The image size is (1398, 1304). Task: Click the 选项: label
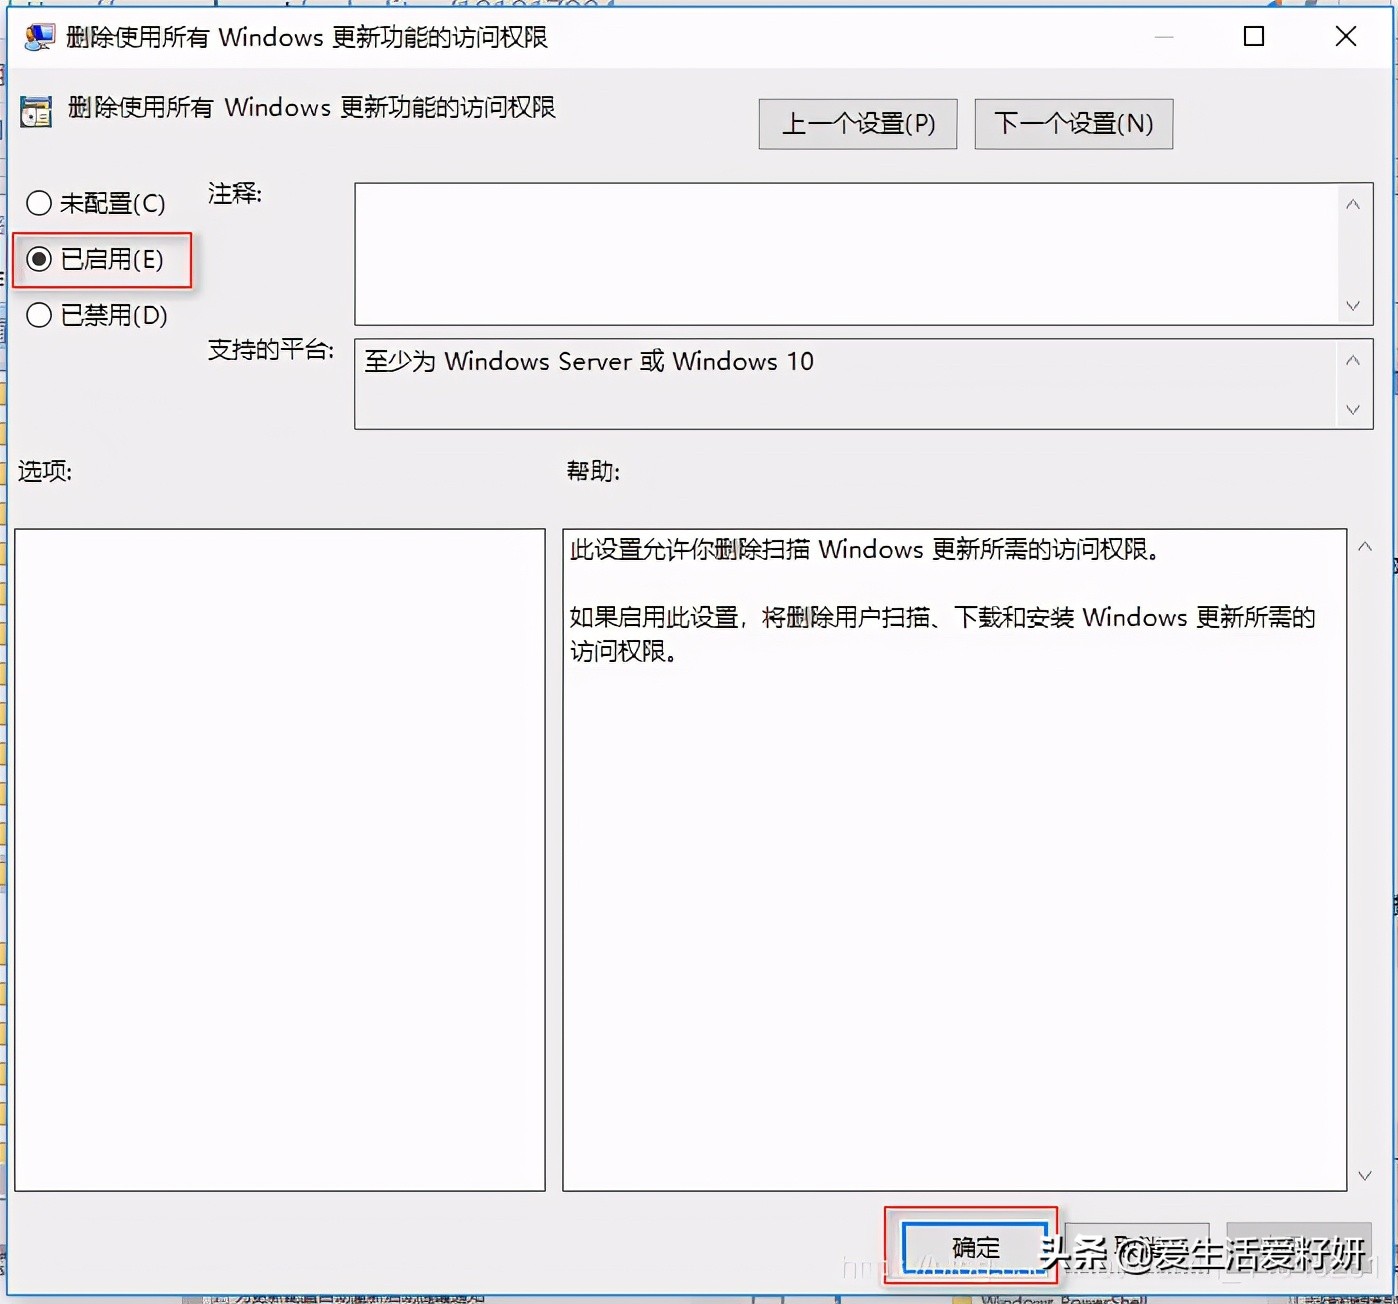point(45,471)
